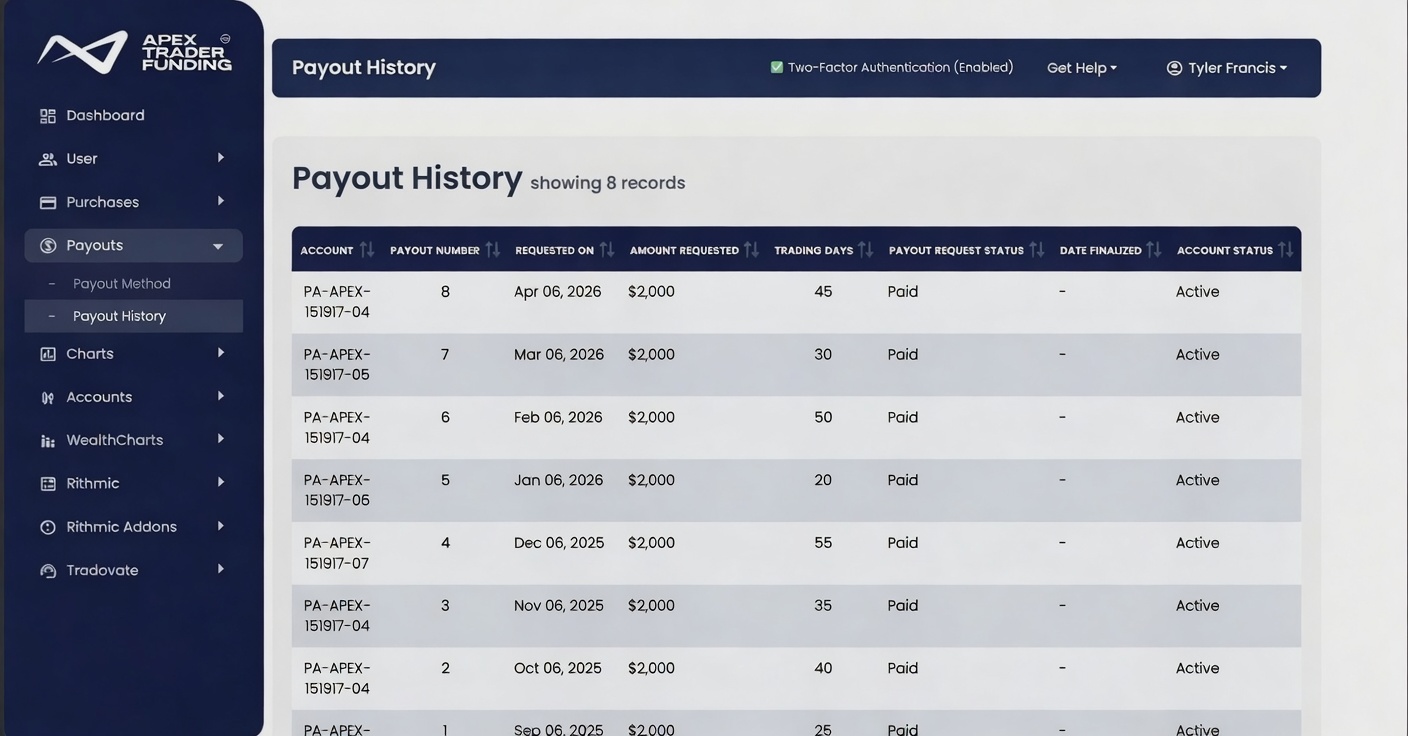Click trading days value 55
The width and height of the screenshot is (1408, 736).
coord(823,543)
